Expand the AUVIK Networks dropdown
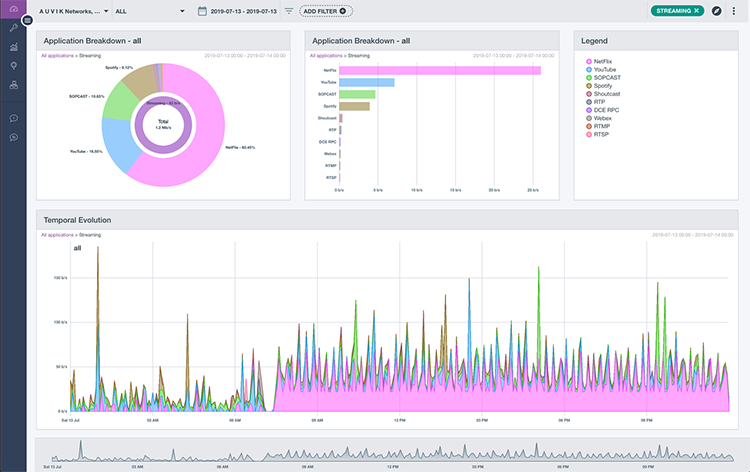 70,11
